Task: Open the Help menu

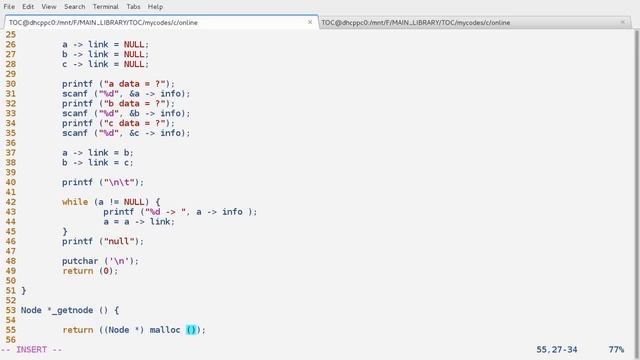Action: (x=155, y=7)
